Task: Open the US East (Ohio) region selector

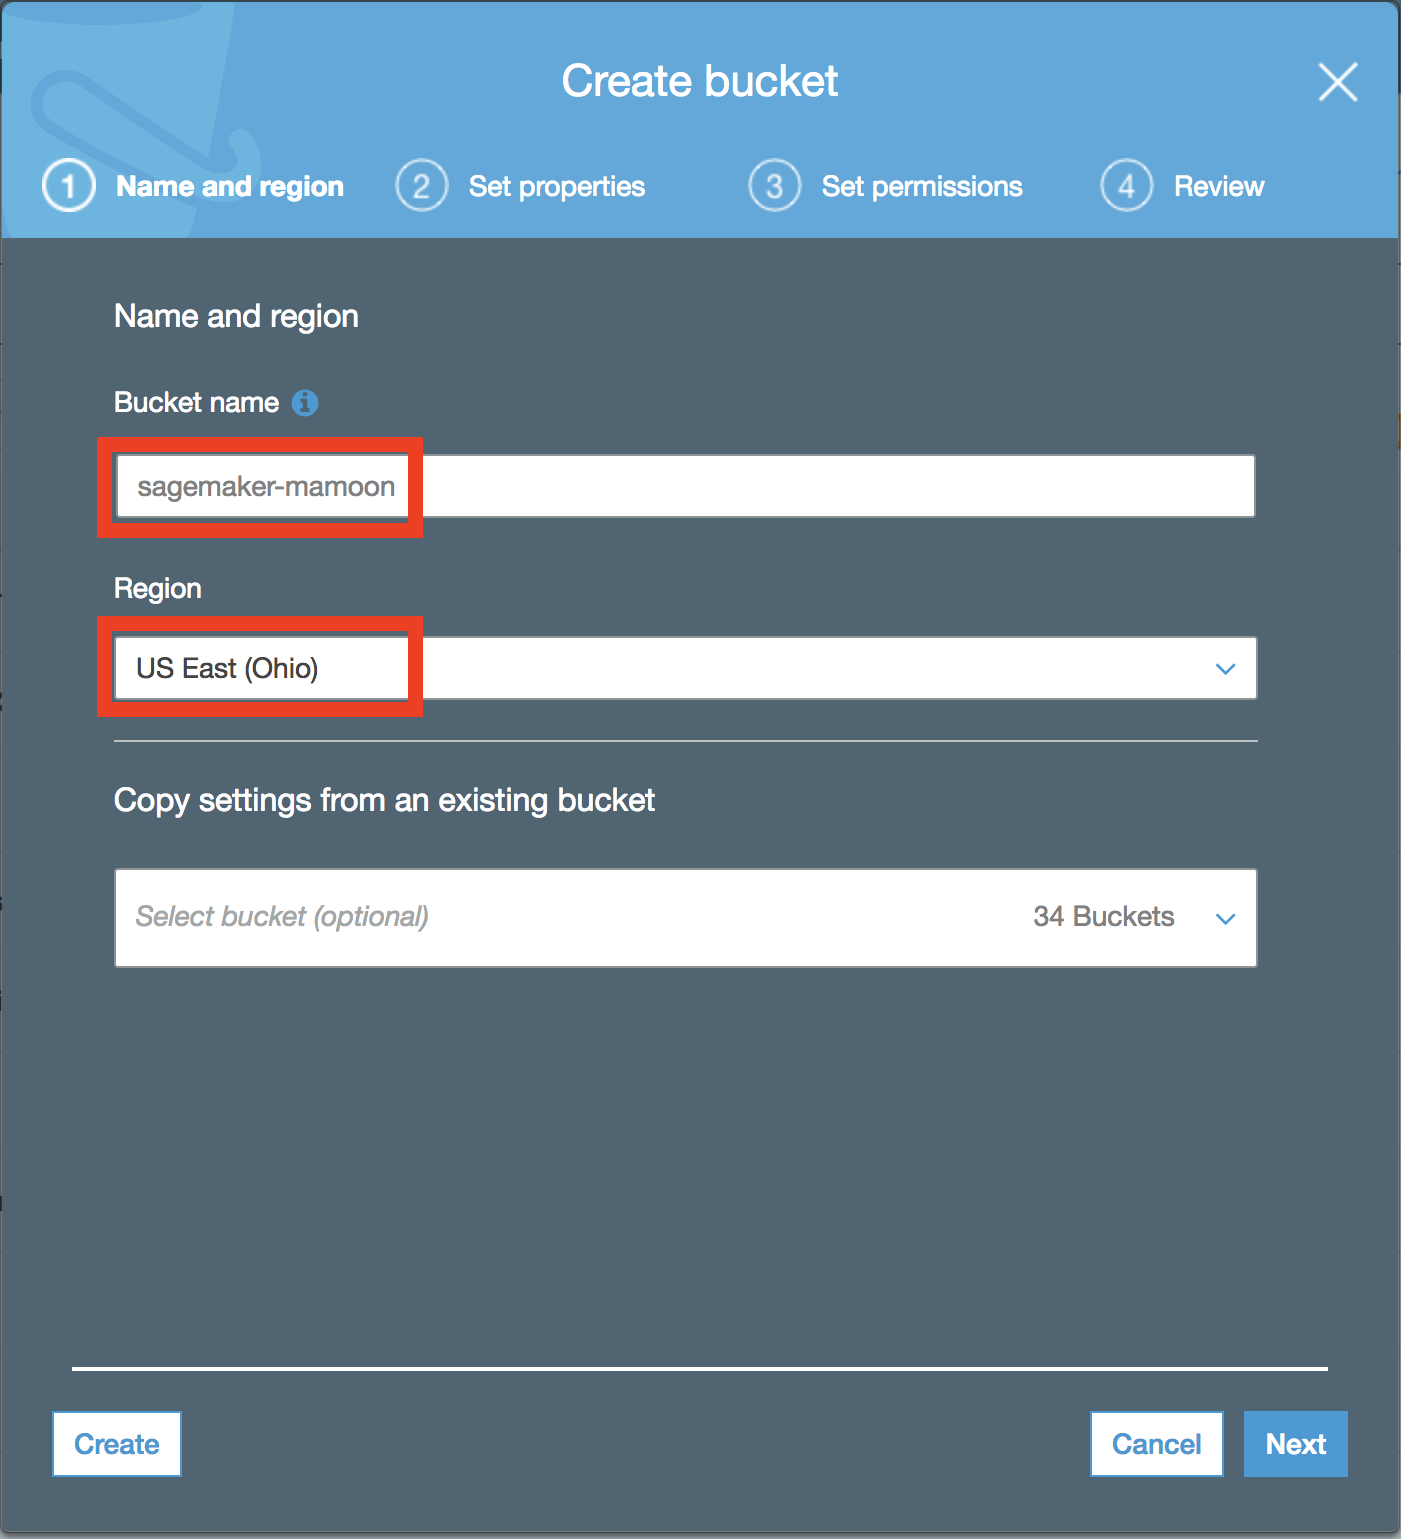Action: point(685,668)
